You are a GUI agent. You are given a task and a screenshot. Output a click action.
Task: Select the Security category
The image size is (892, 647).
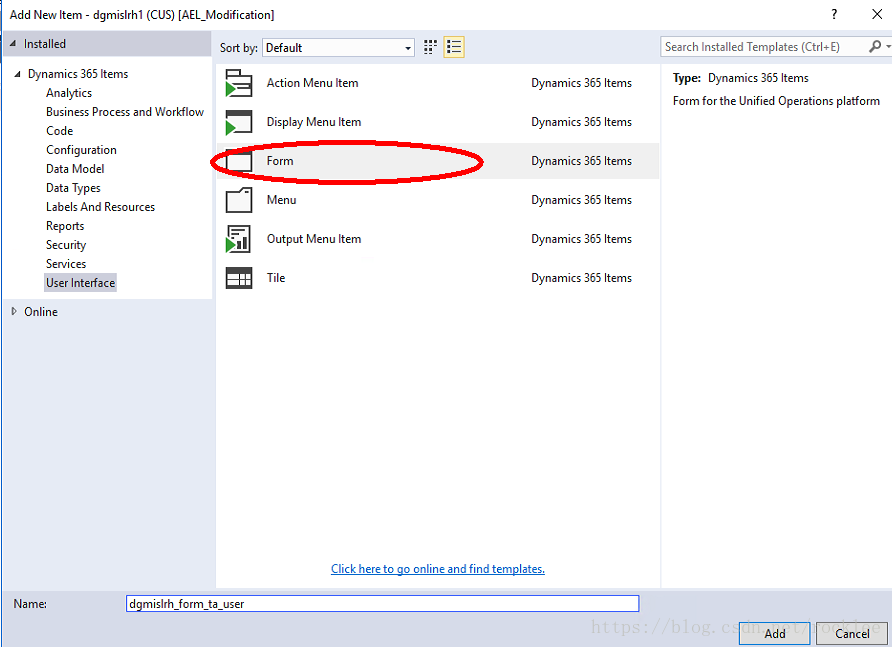point(66,245)
